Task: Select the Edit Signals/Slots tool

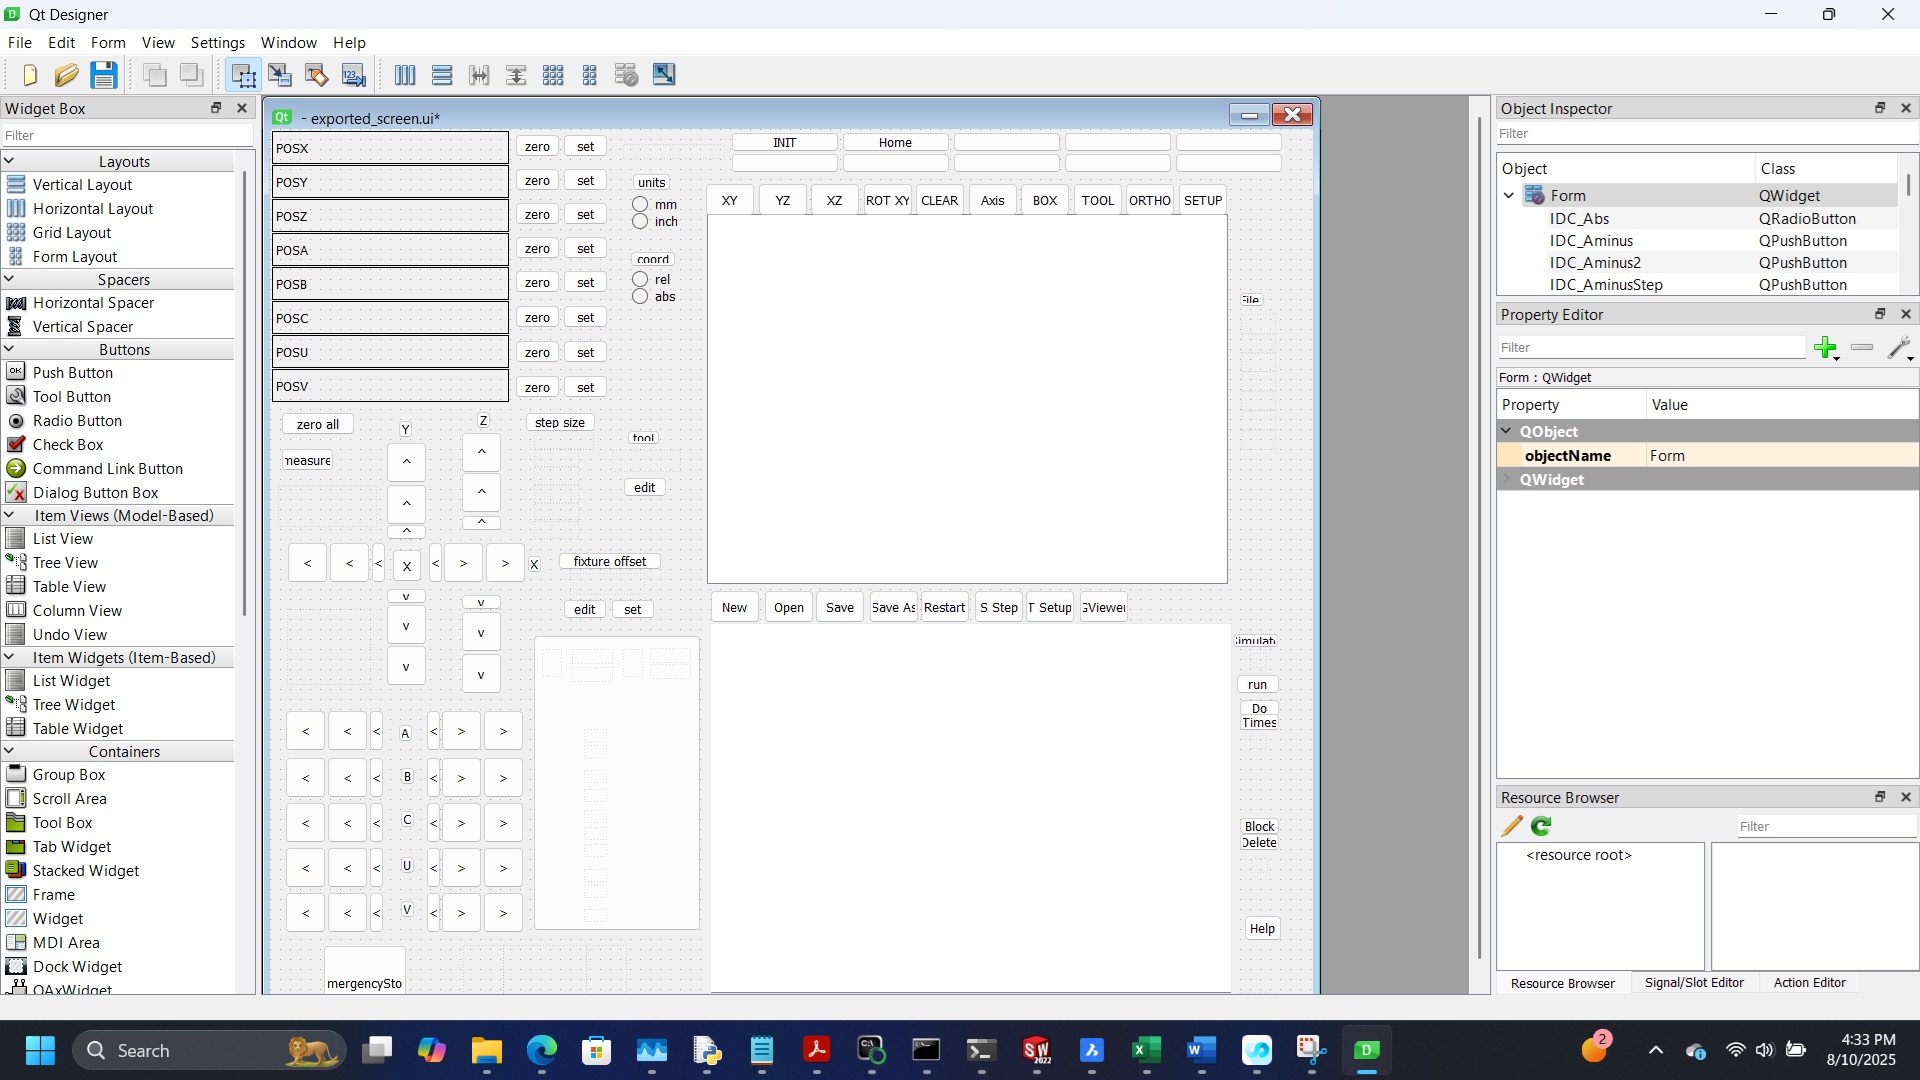Action: [280, 75]
